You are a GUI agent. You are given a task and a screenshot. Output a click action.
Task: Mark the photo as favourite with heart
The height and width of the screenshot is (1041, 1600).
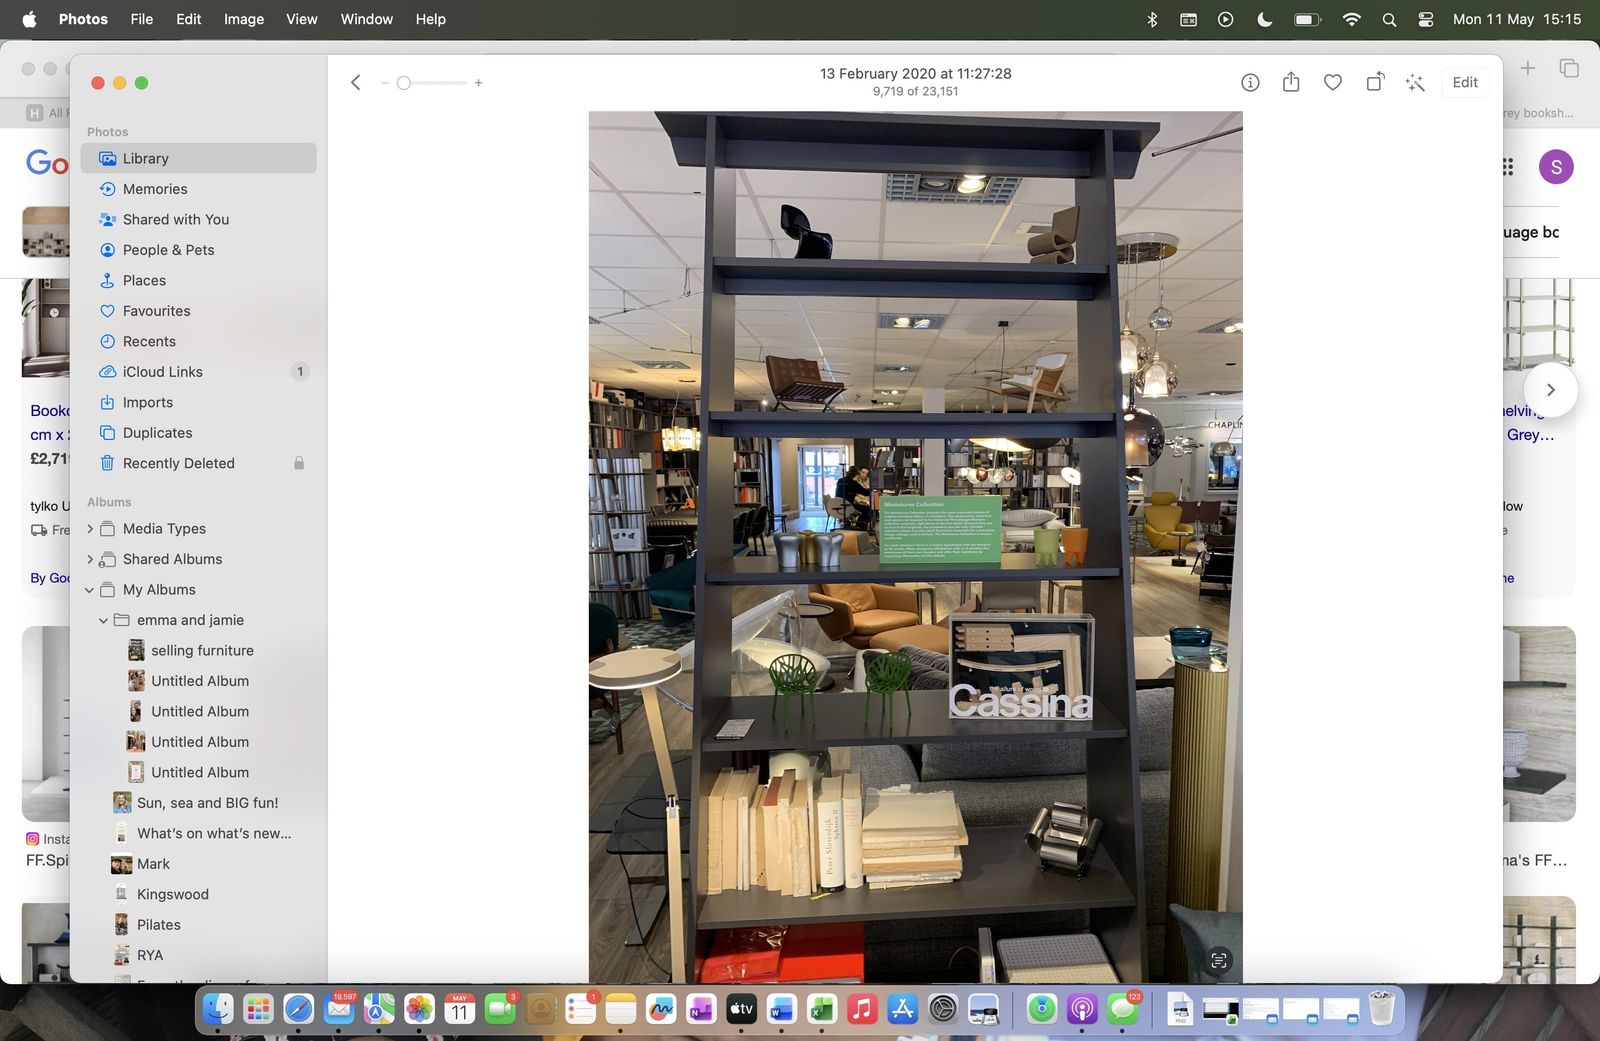click(x=1333, y=83)
